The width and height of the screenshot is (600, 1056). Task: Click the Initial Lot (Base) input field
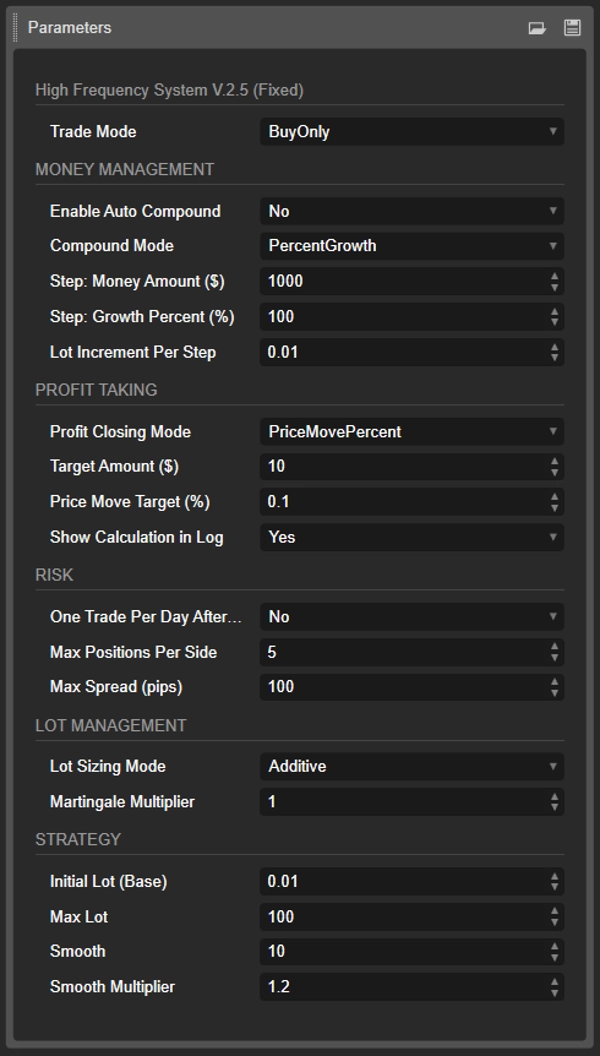(x=400, y=881)
